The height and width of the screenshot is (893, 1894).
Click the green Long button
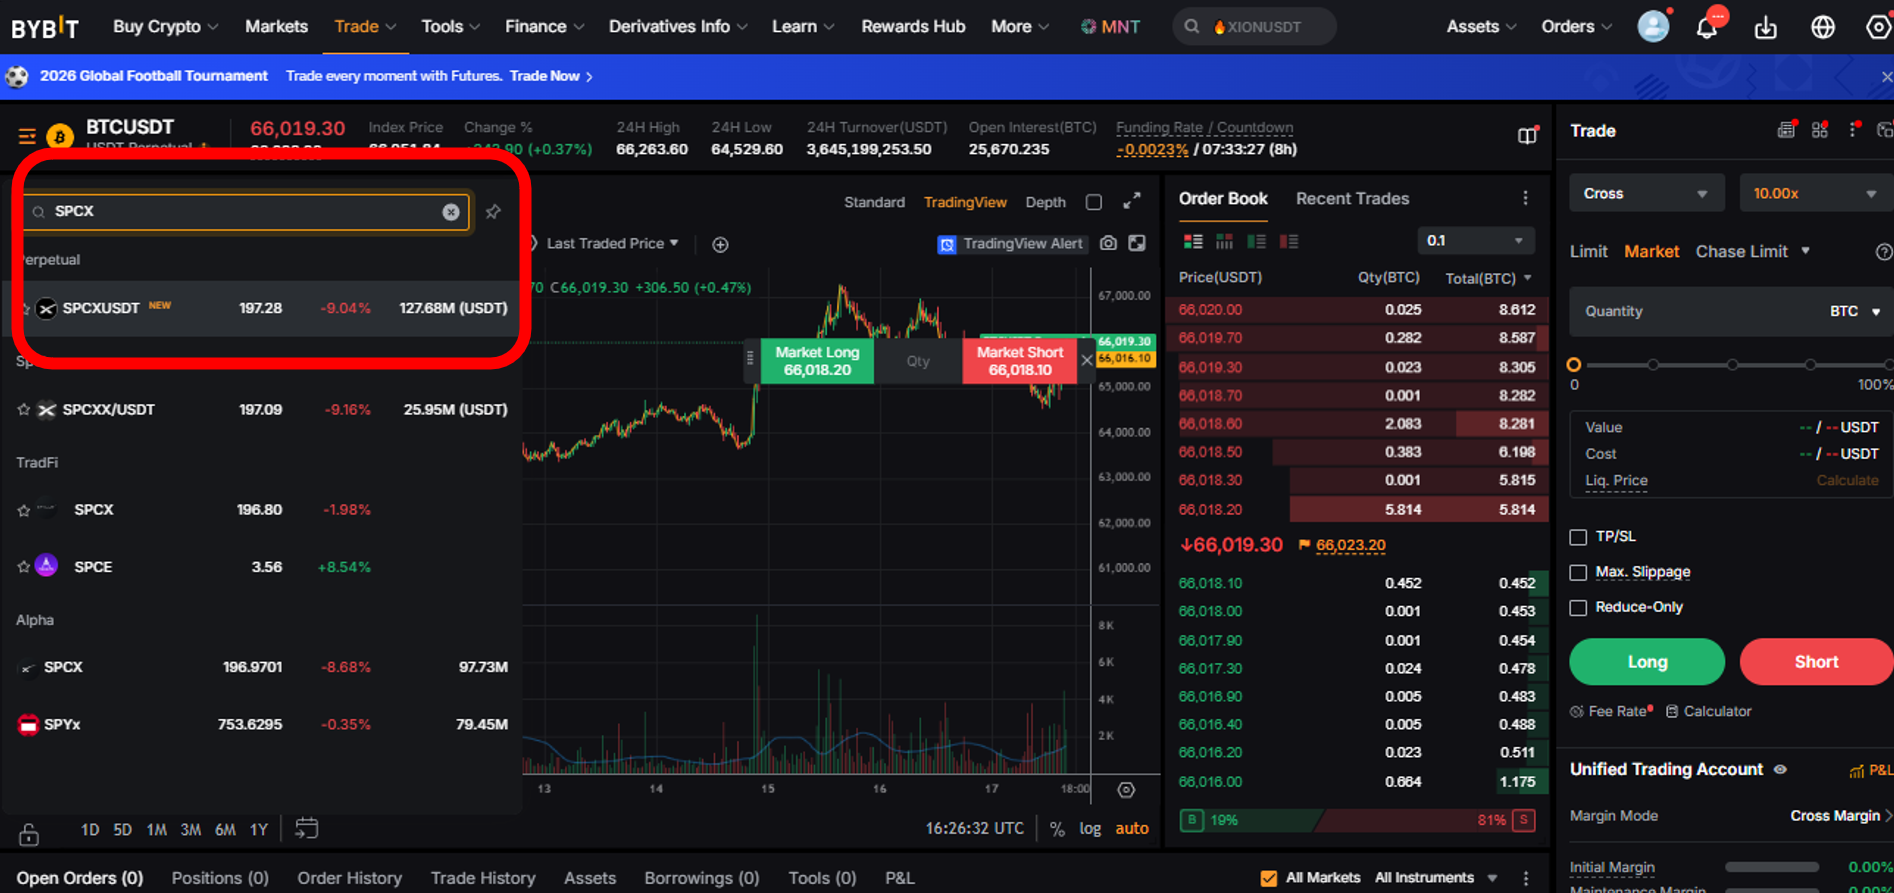tap(1647, 662)
